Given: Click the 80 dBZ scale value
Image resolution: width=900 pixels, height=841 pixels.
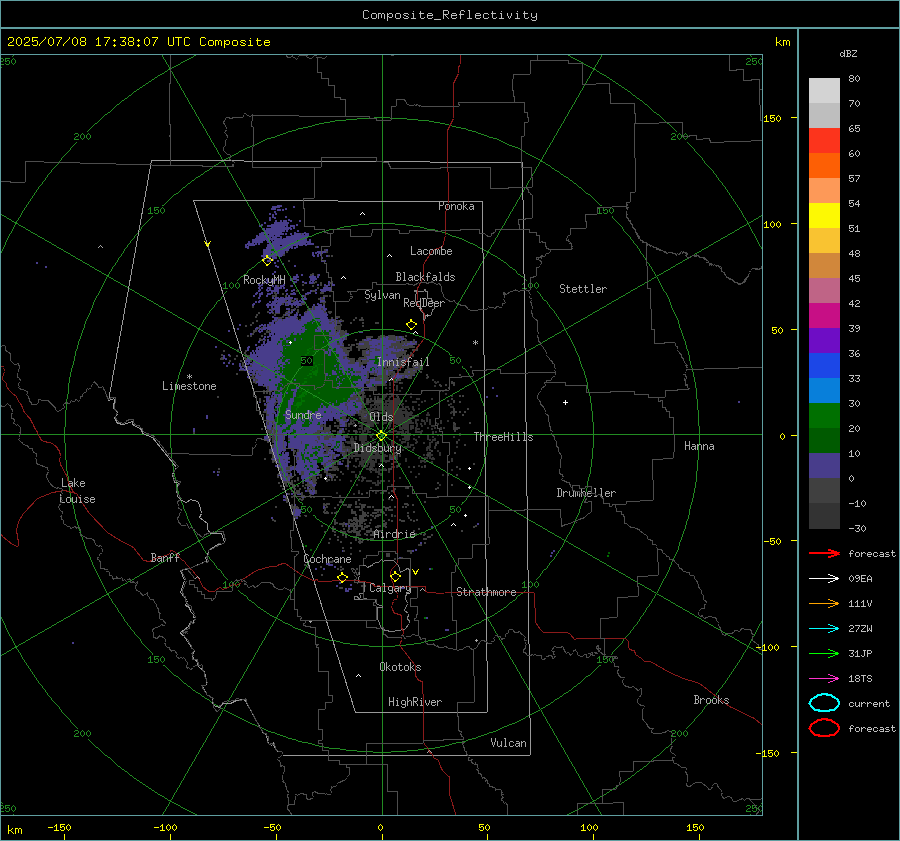Looking at the screenshot, I should [x=854, y=79].
